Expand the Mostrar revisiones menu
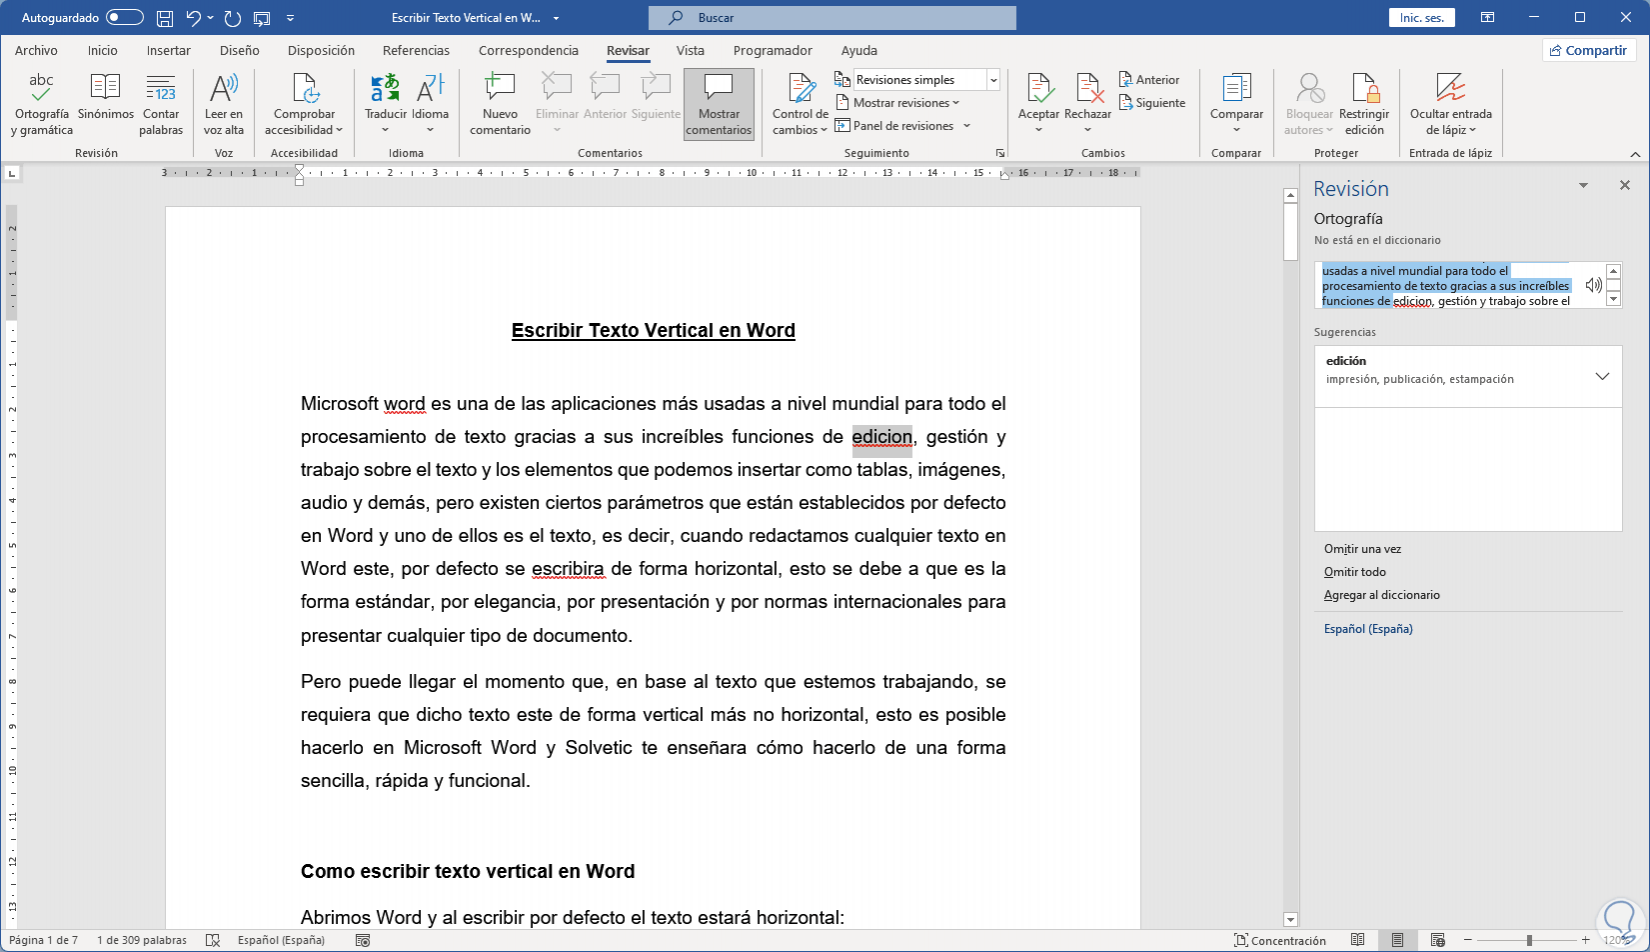 click(906, 103)
